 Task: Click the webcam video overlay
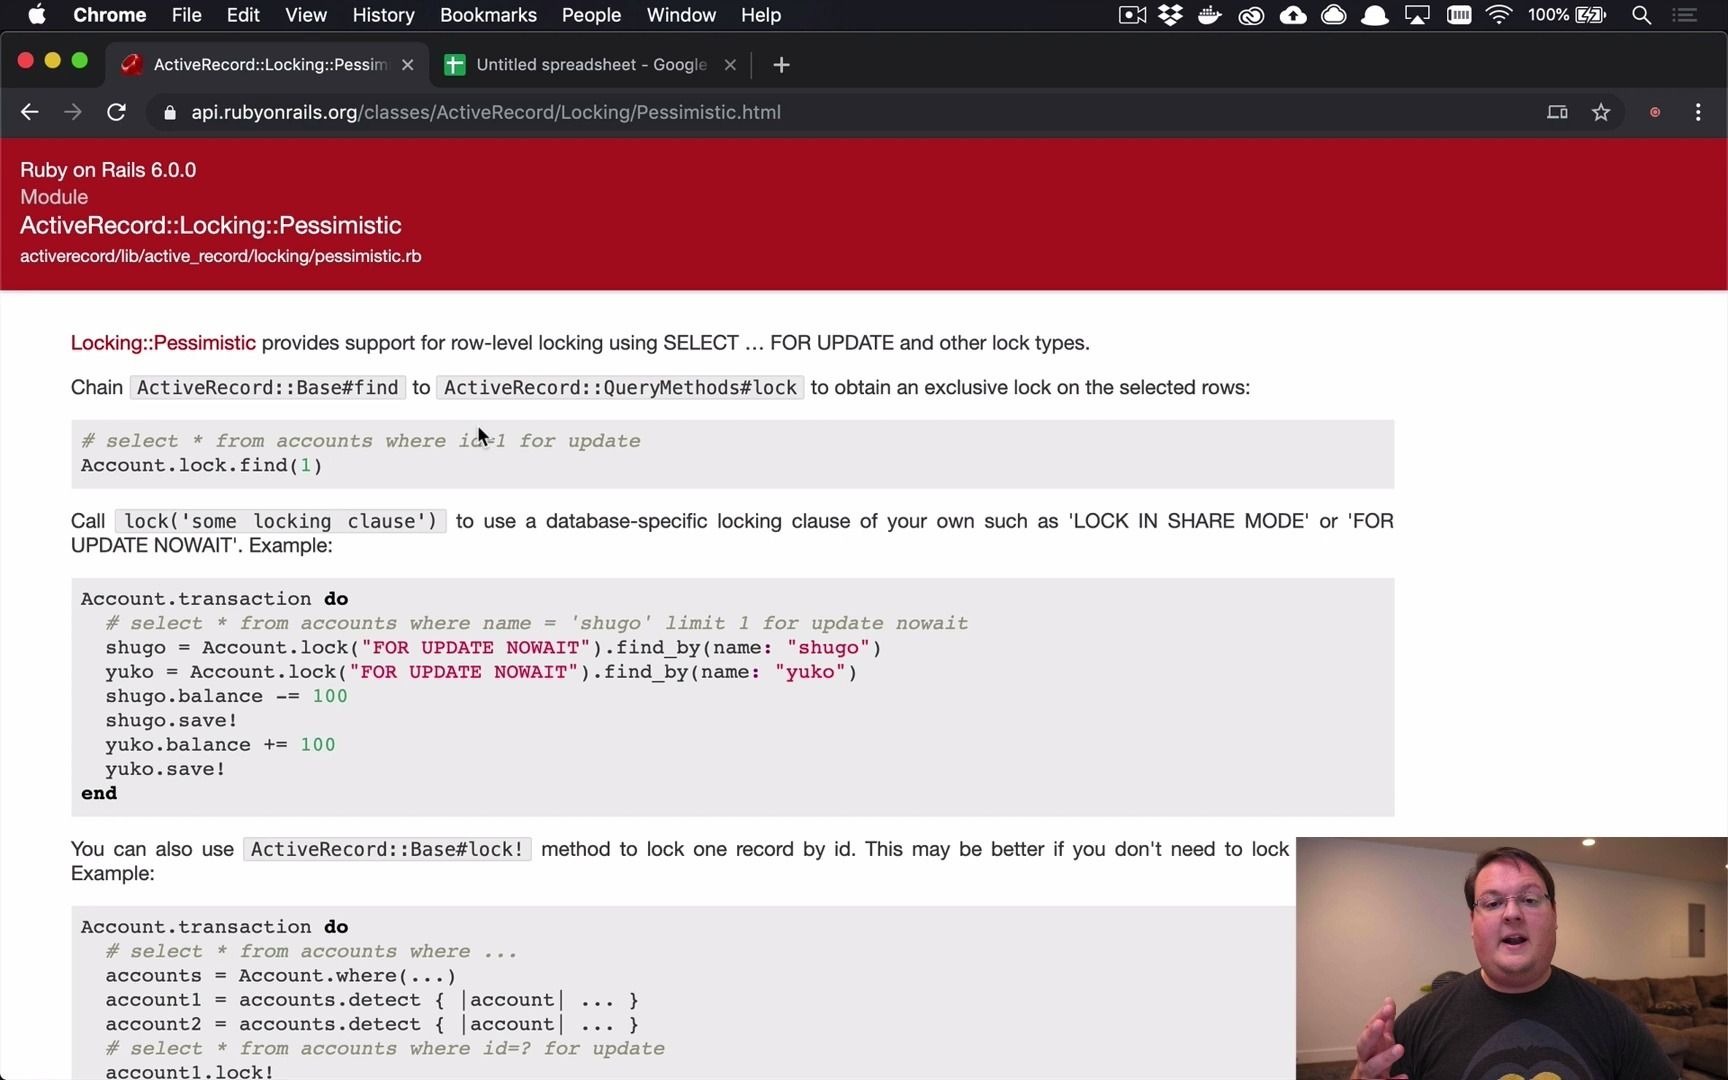point(1512,958)
